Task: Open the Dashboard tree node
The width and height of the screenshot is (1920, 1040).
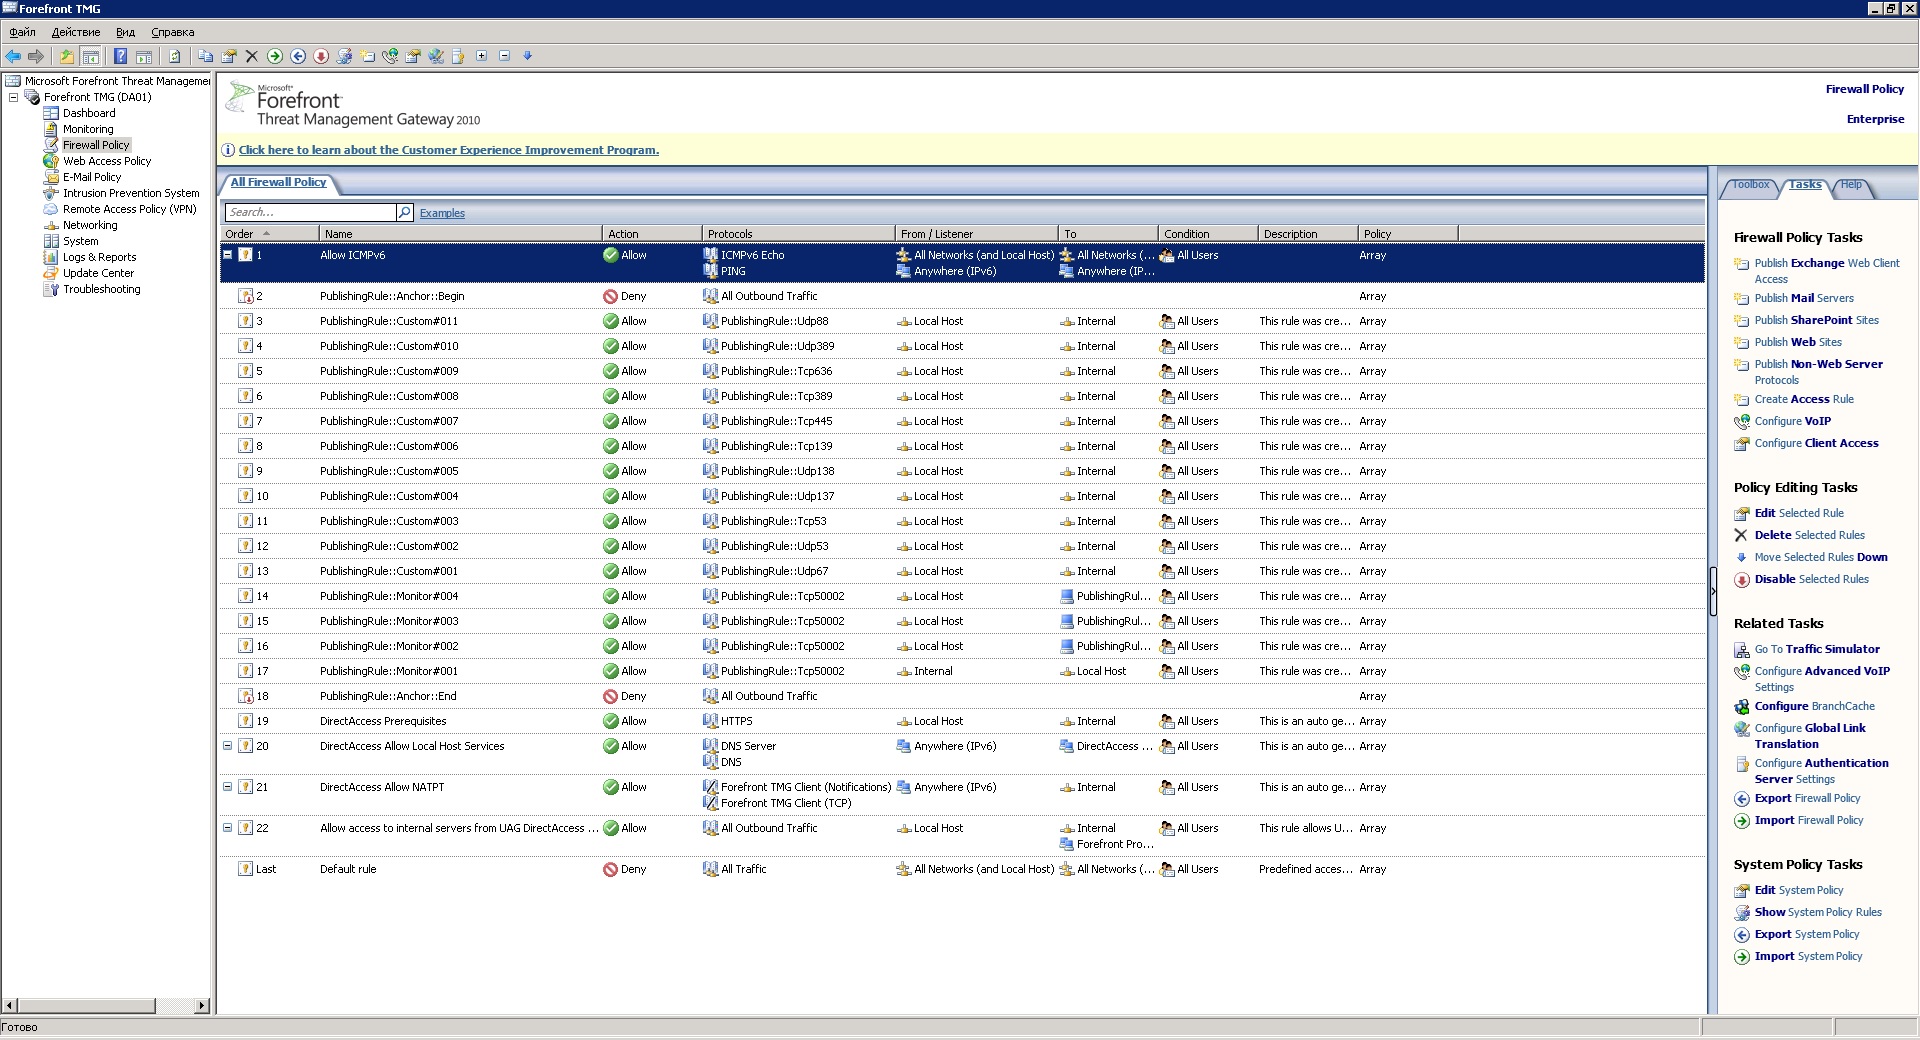Action: click(x=89, y=113)
